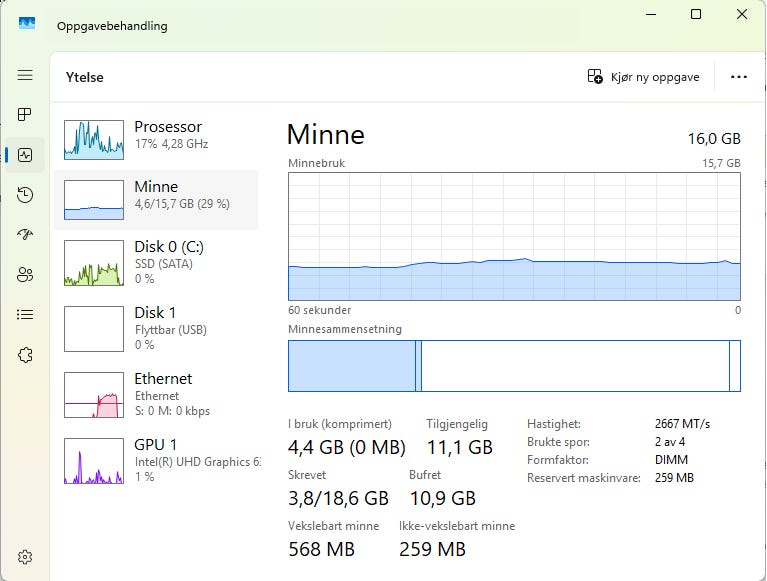Open the Processes page icon

[25, 115]
